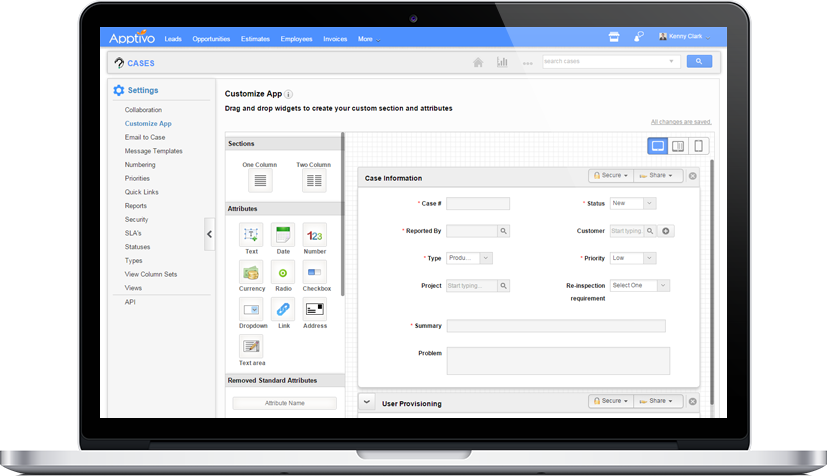
Task: Open the More menu
Action: click(x=368, y=39)
